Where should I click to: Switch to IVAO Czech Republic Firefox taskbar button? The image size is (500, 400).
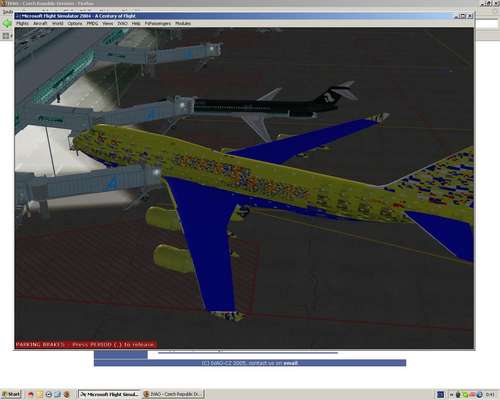[x=173, y=394]
